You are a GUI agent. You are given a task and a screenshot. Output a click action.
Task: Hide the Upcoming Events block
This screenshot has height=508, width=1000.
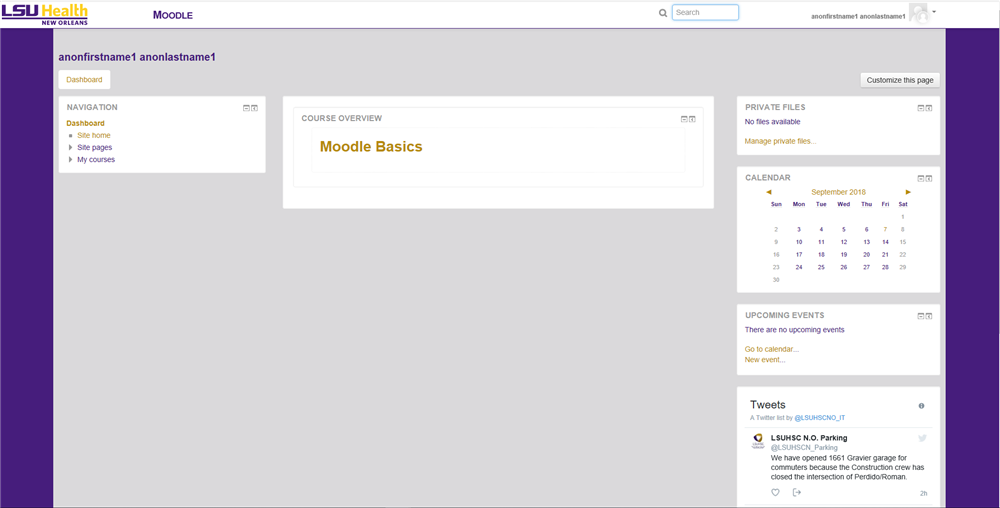point(921,316)
